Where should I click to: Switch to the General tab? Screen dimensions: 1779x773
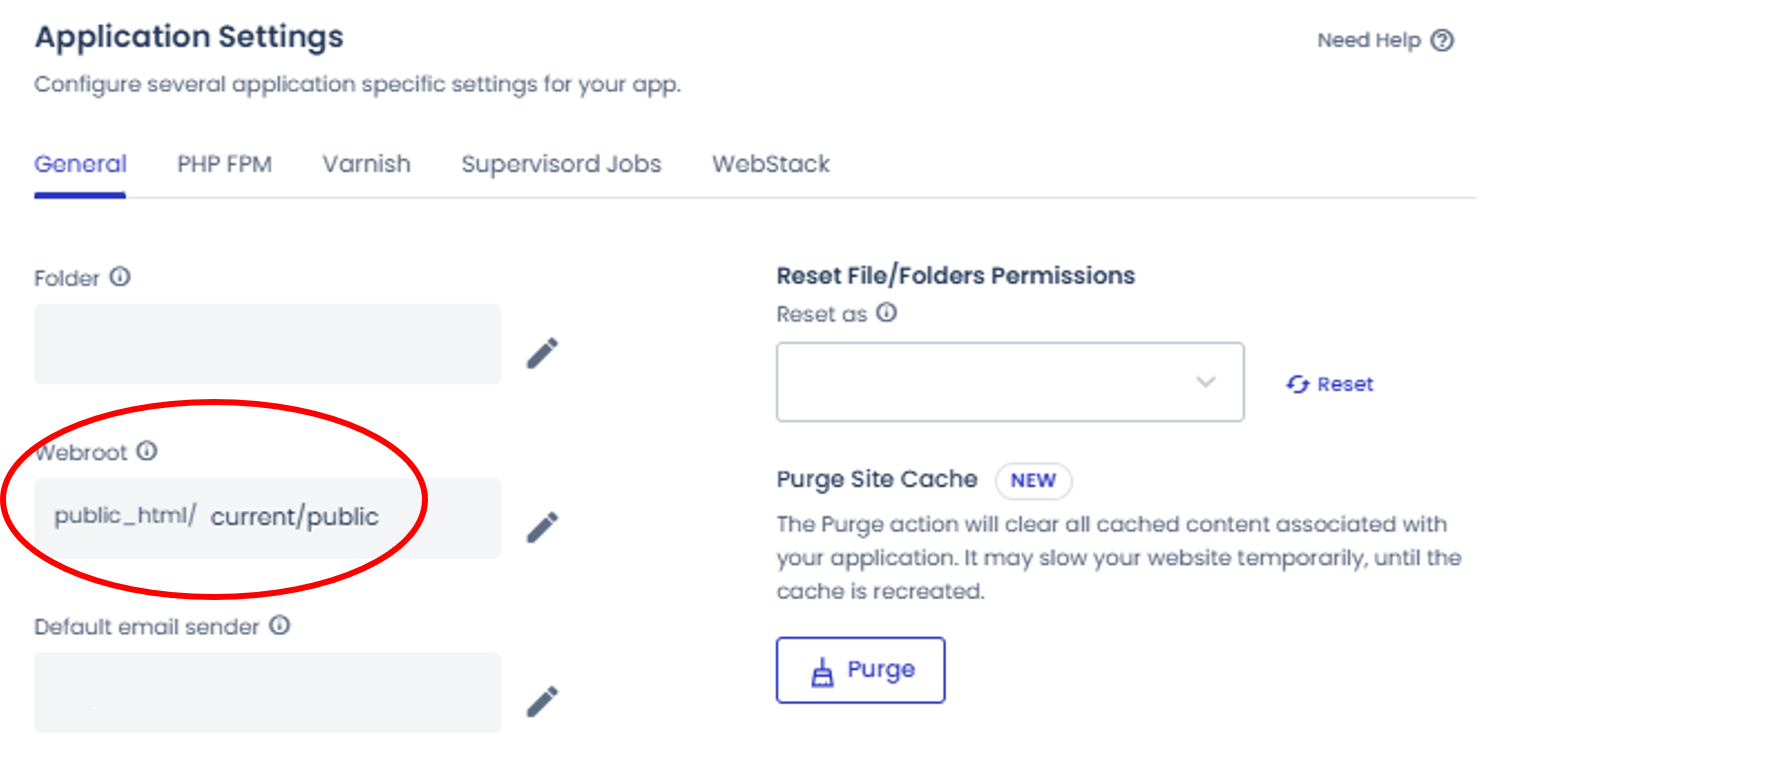(80, 164)
